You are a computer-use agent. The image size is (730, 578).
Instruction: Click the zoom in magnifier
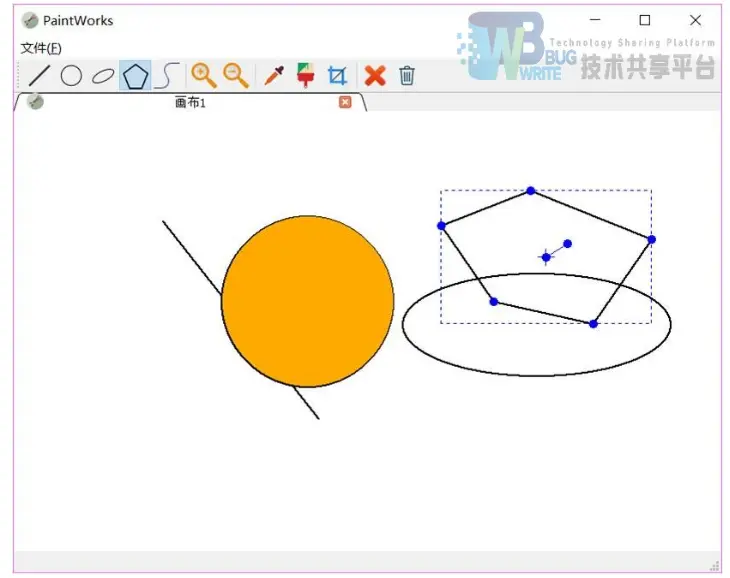tap(203, 75)
